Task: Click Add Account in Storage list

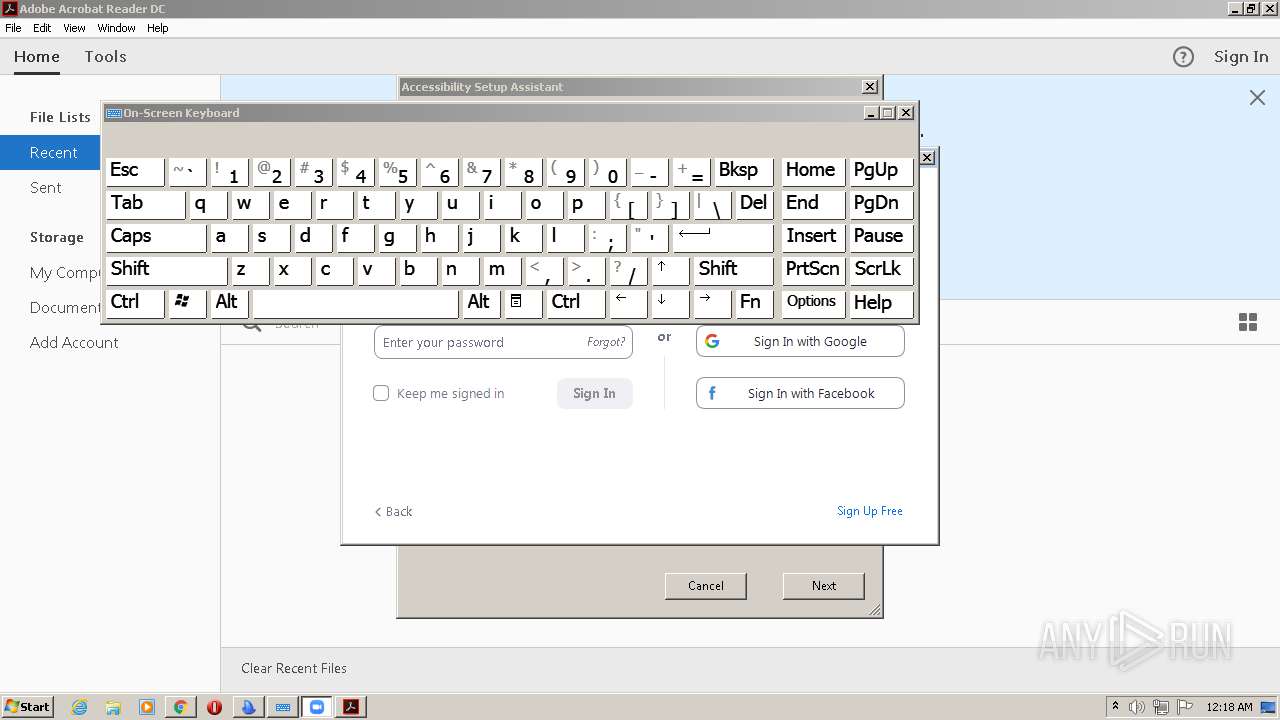Action: [74, 342]
